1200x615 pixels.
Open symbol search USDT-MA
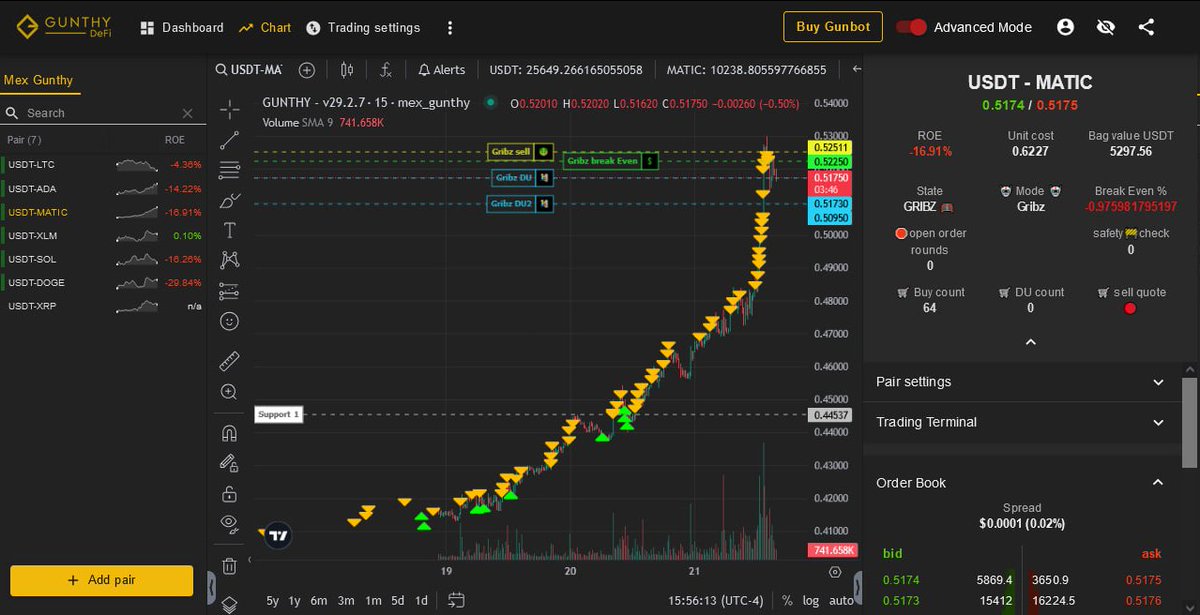[250, 69]
